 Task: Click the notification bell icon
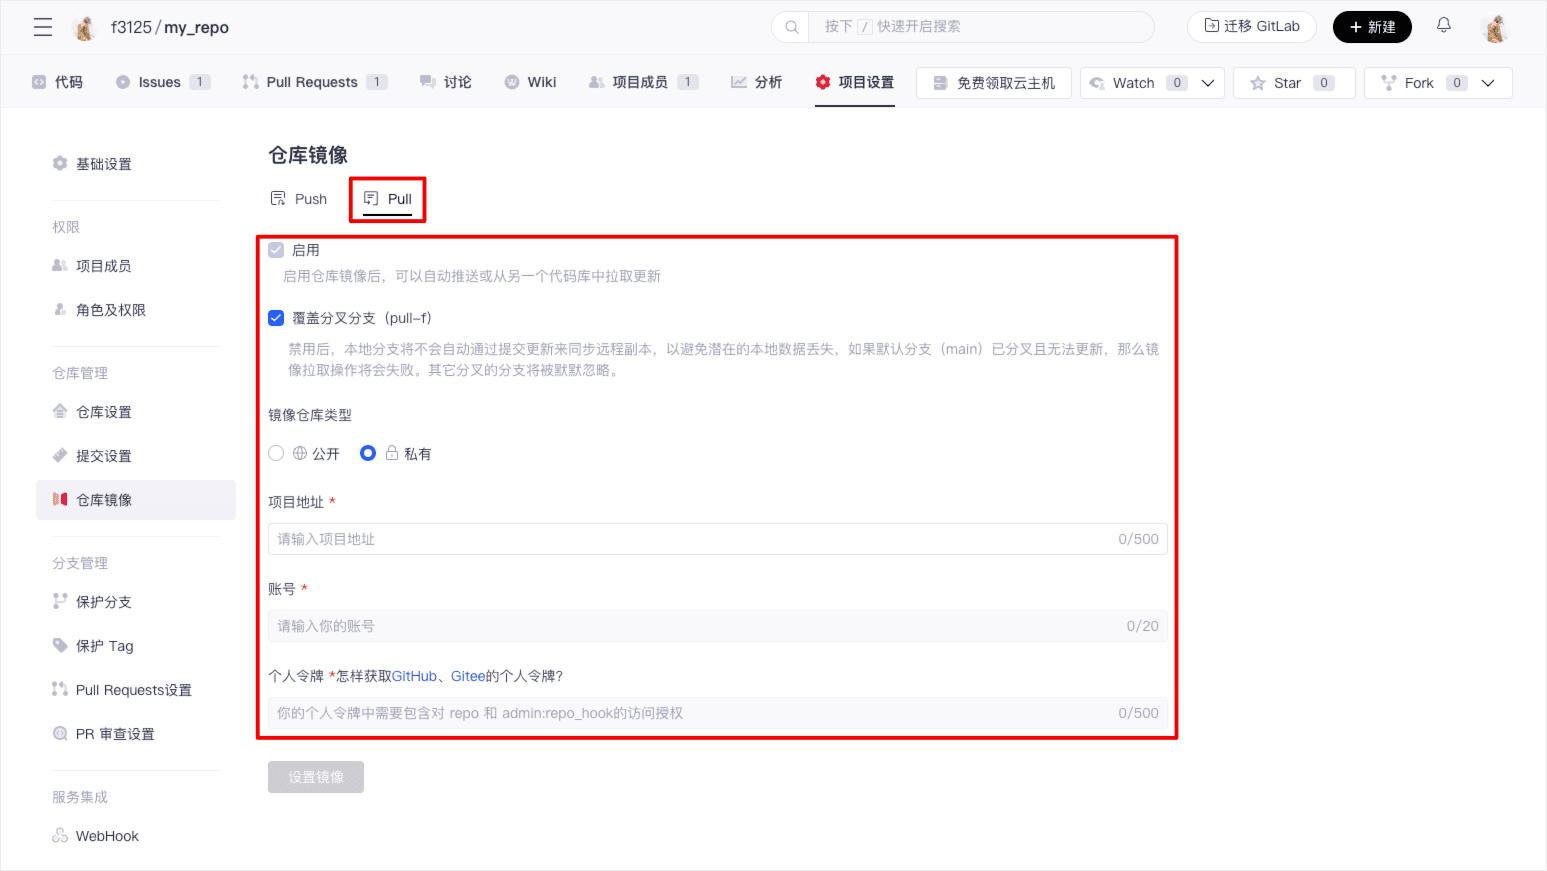(1443, 26)
